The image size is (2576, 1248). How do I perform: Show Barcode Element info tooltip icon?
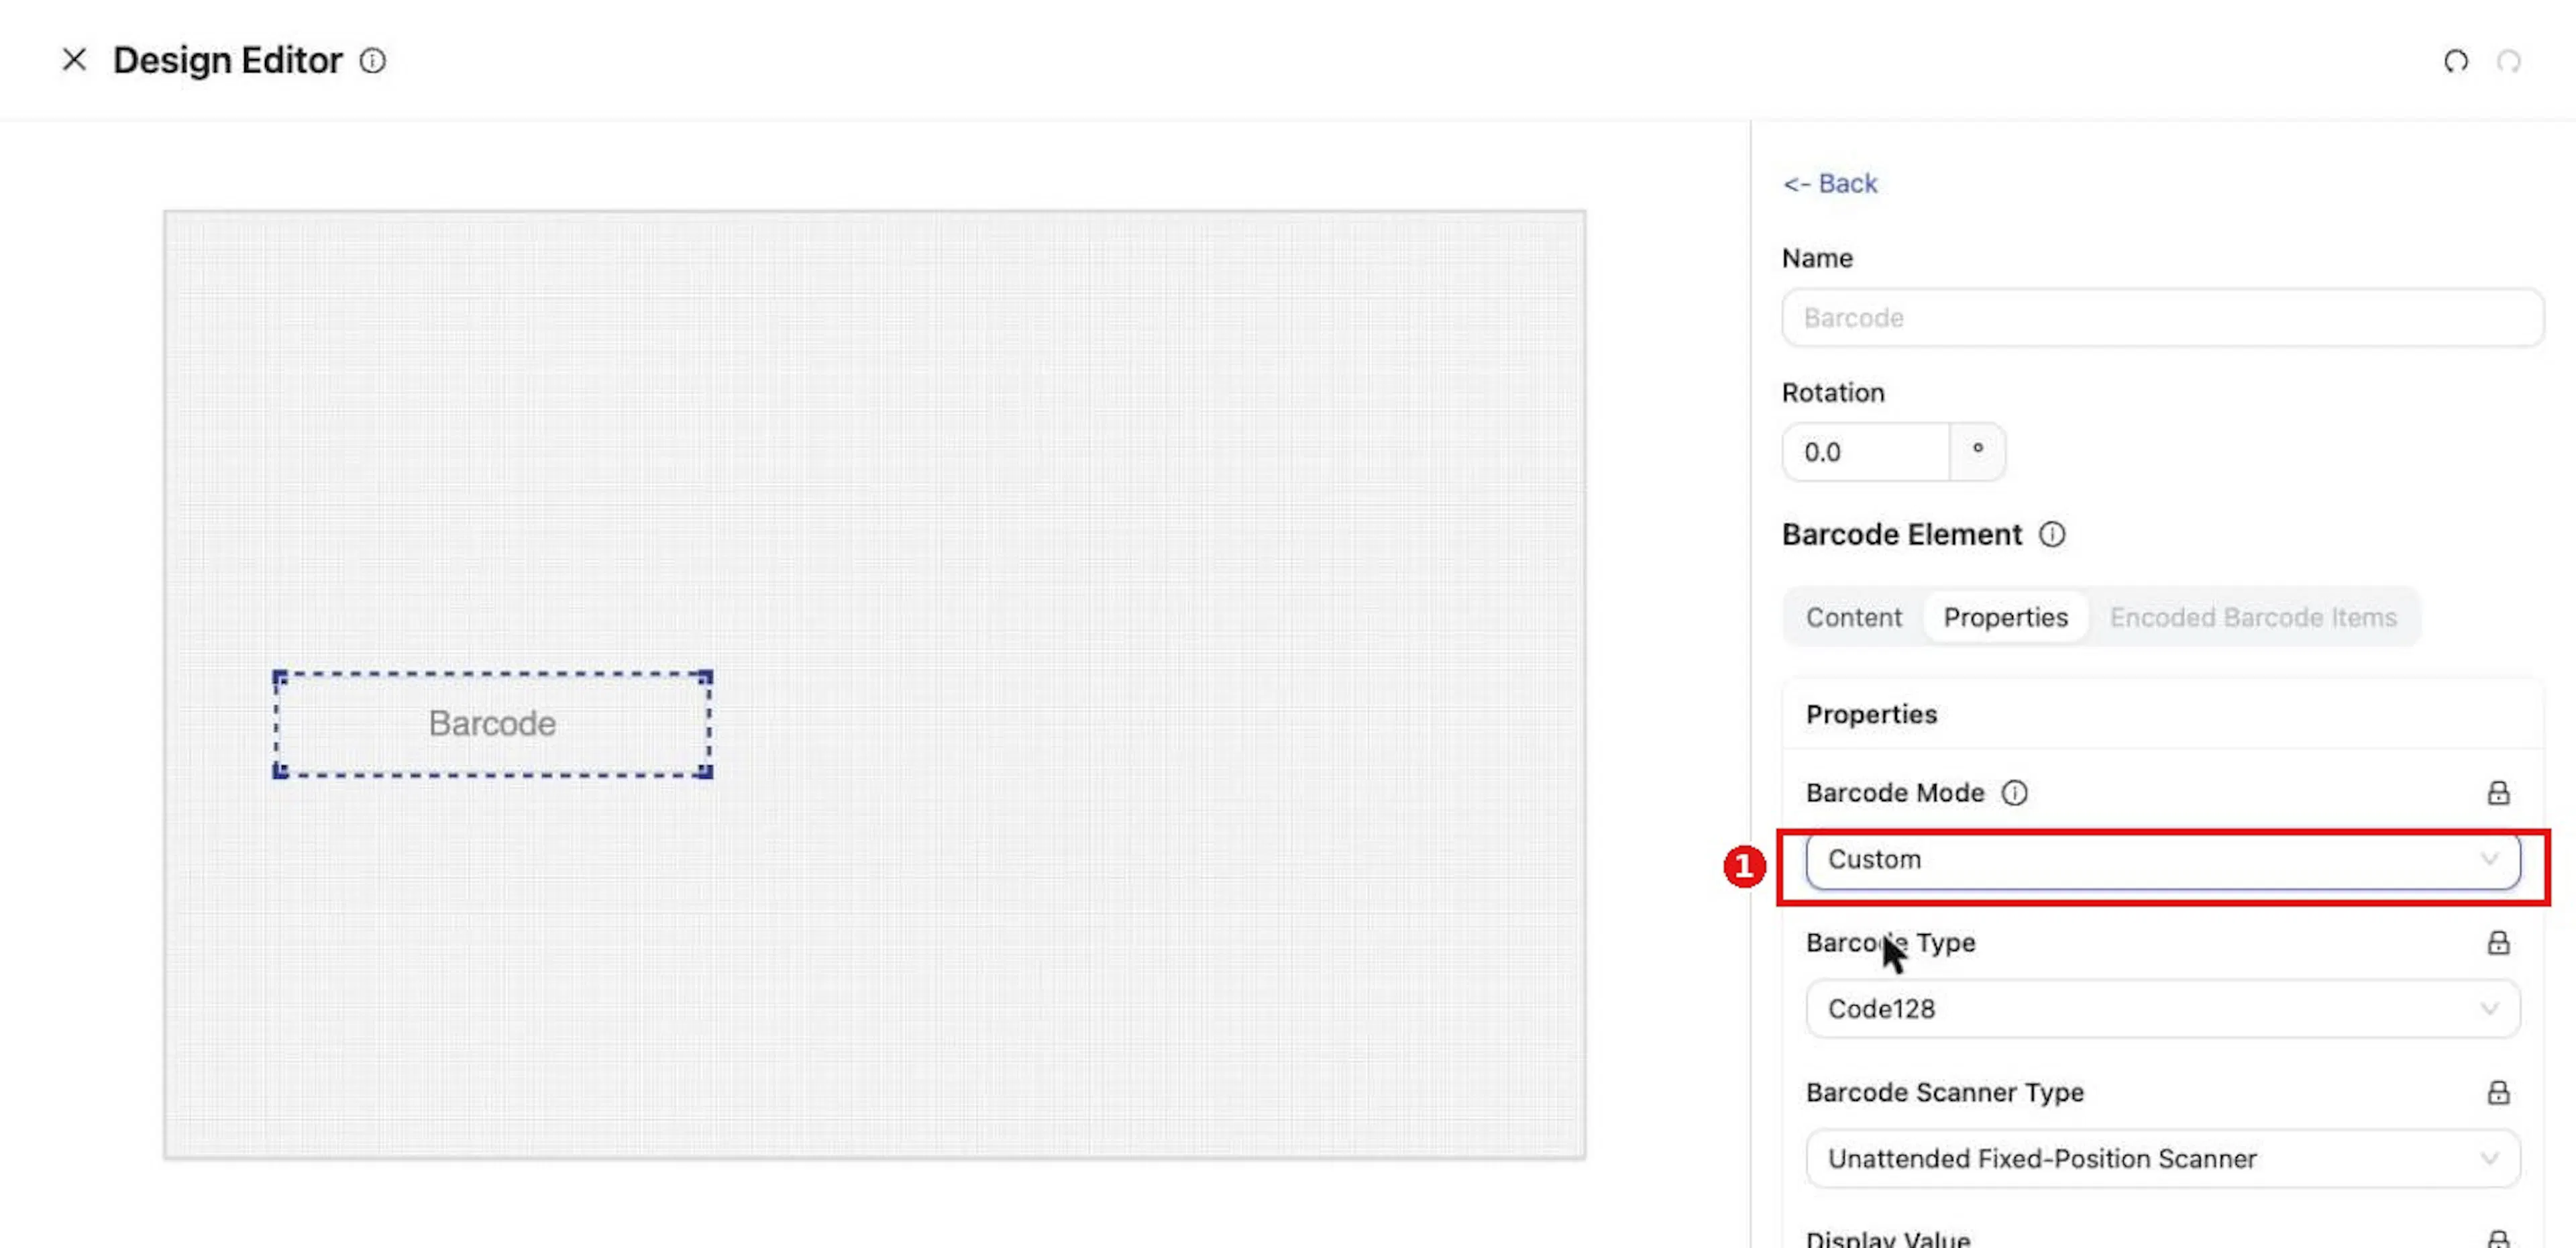click(x=2052, y=535)
